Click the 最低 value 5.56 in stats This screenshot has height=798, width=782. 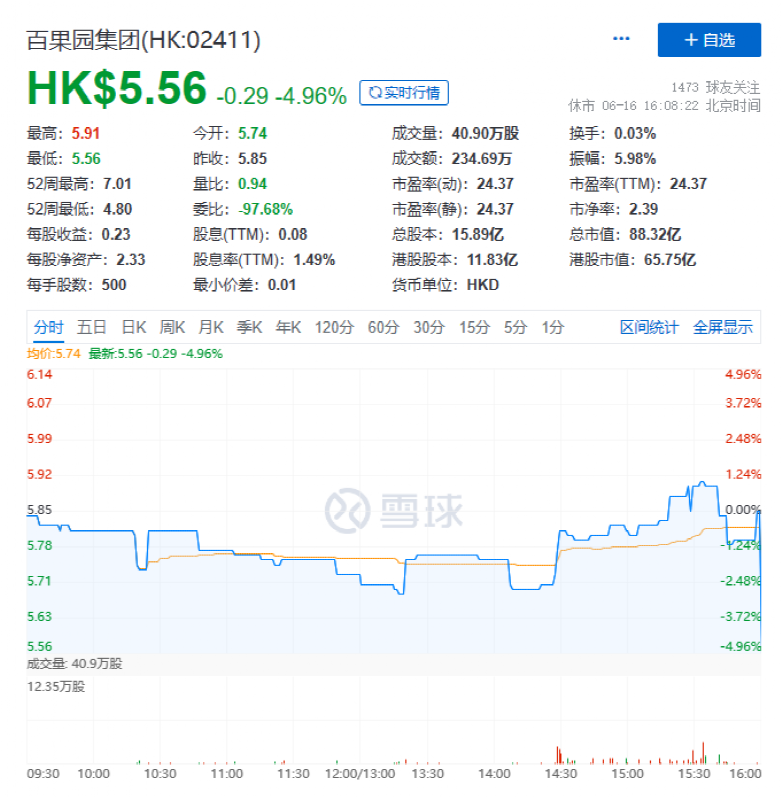[x=86, y=159]
